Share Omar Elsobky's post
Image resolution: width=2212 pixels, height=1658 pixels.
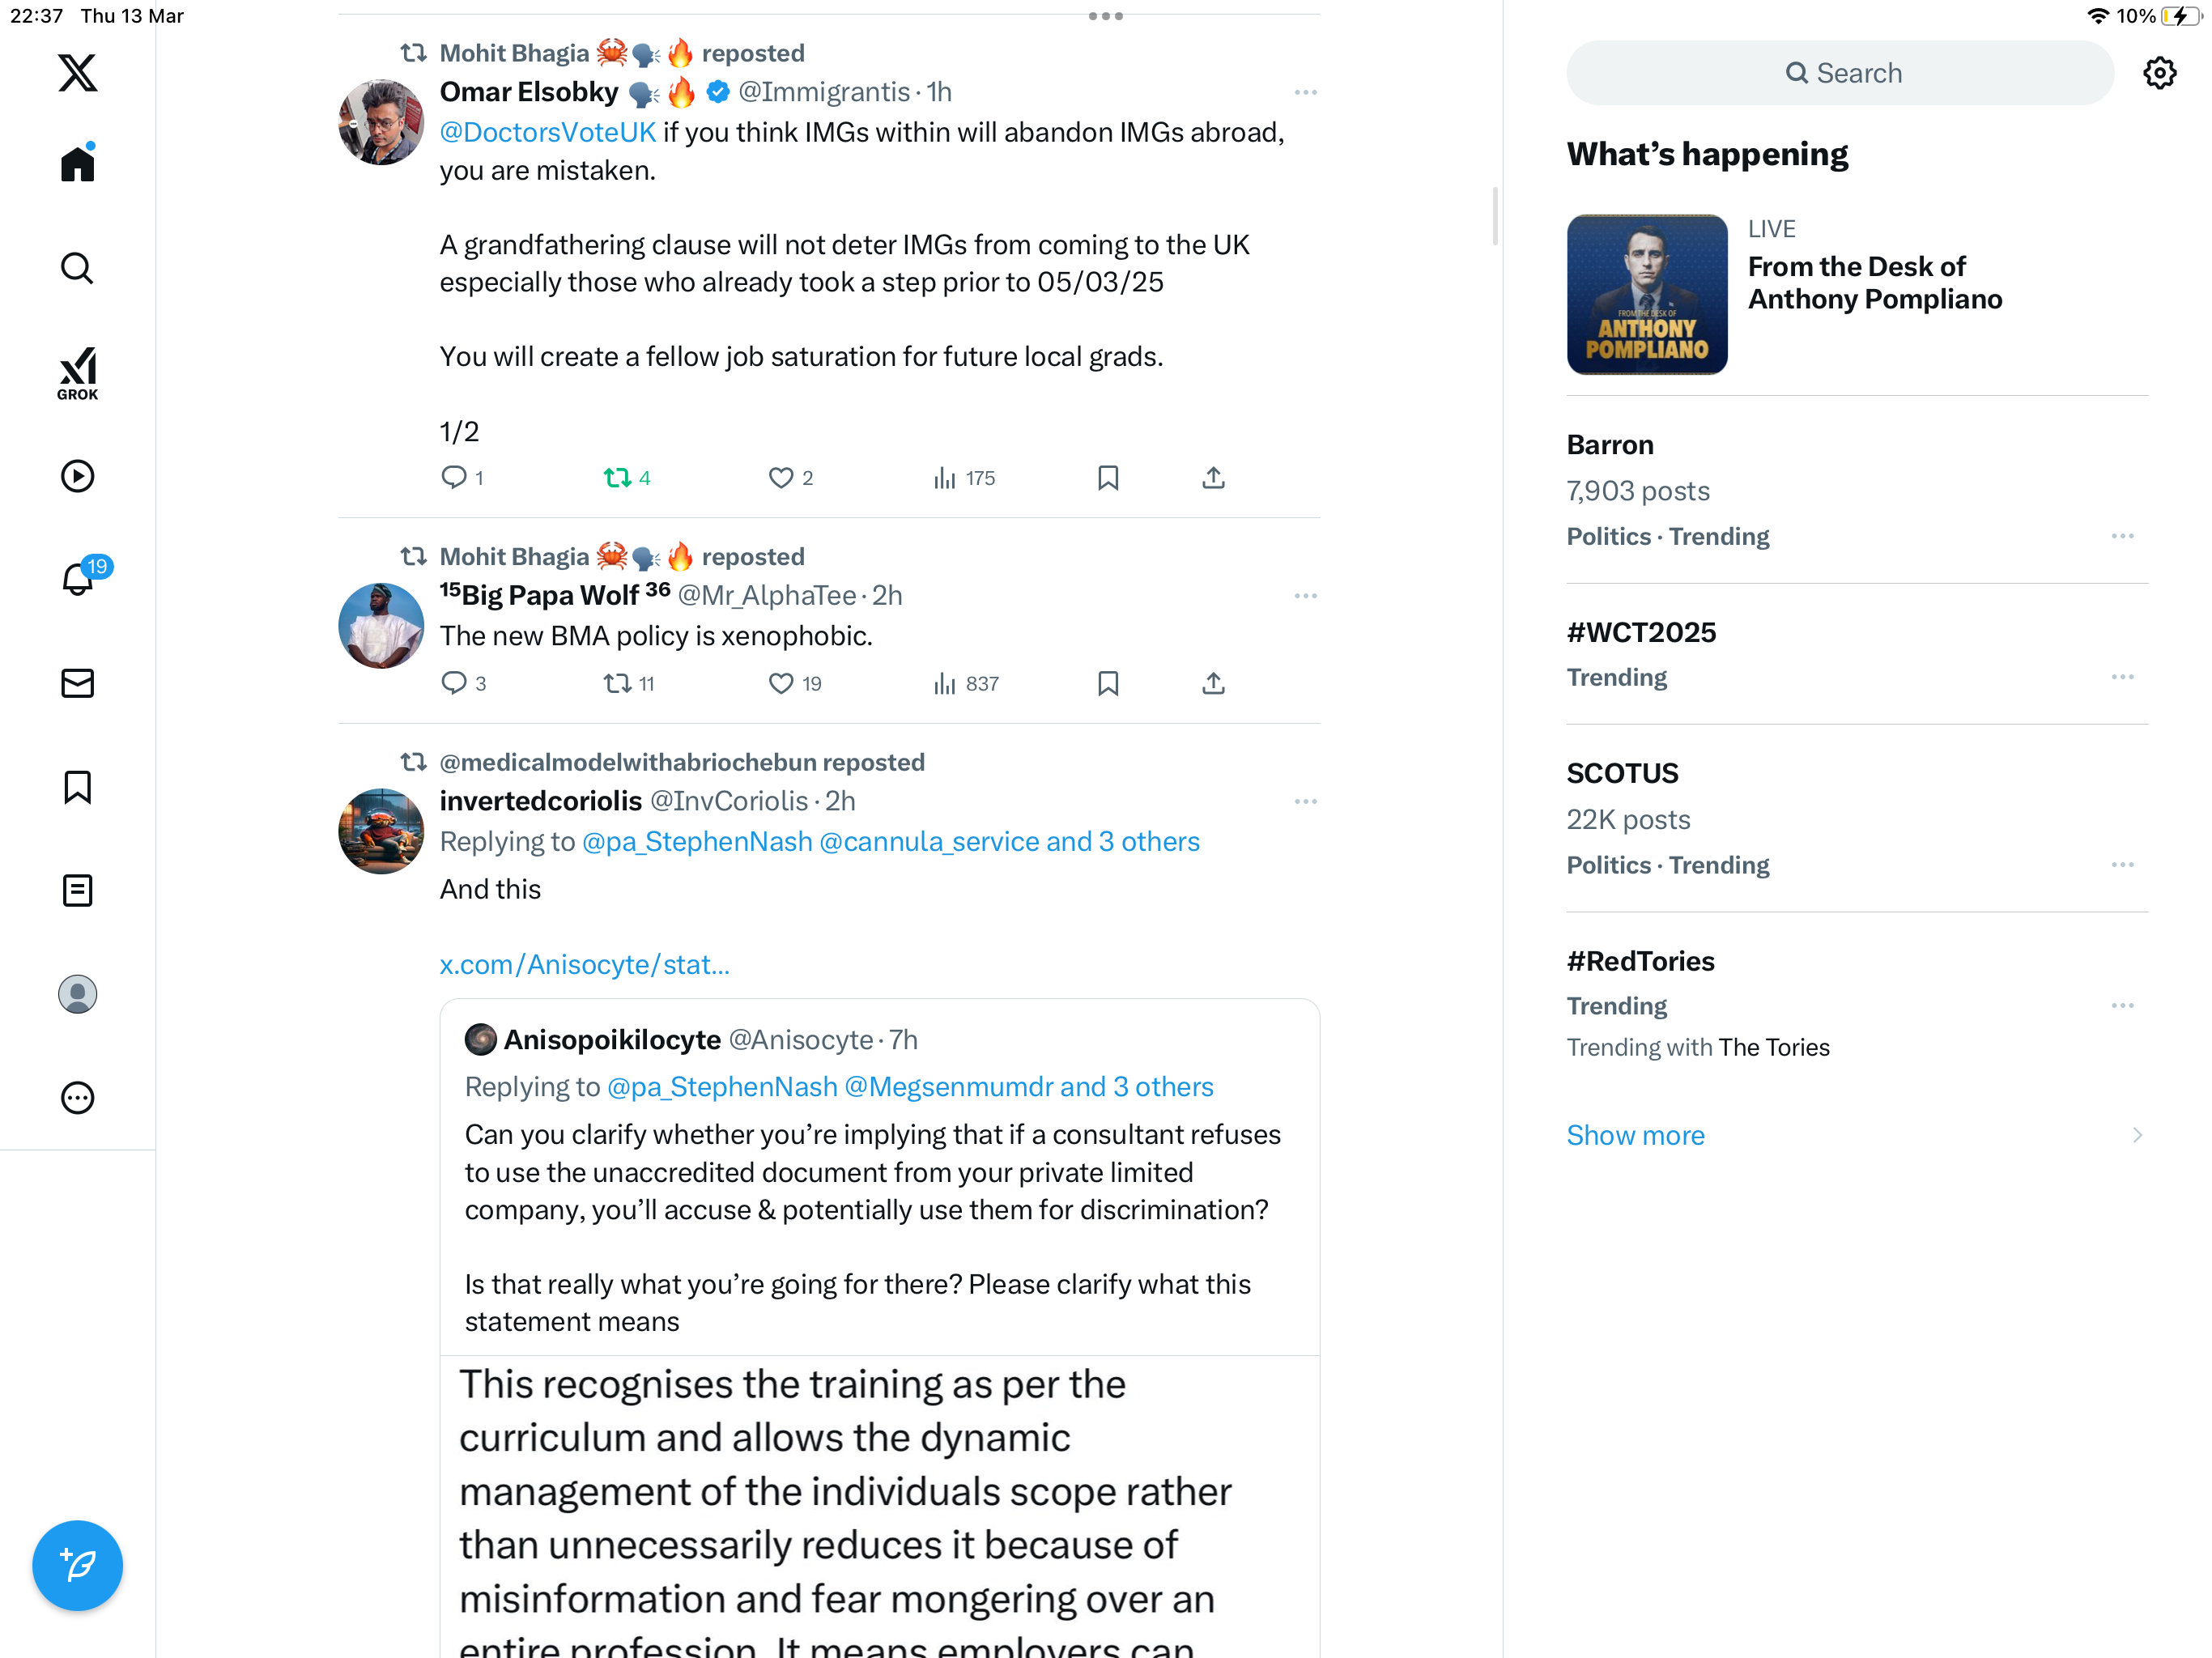1213,478
